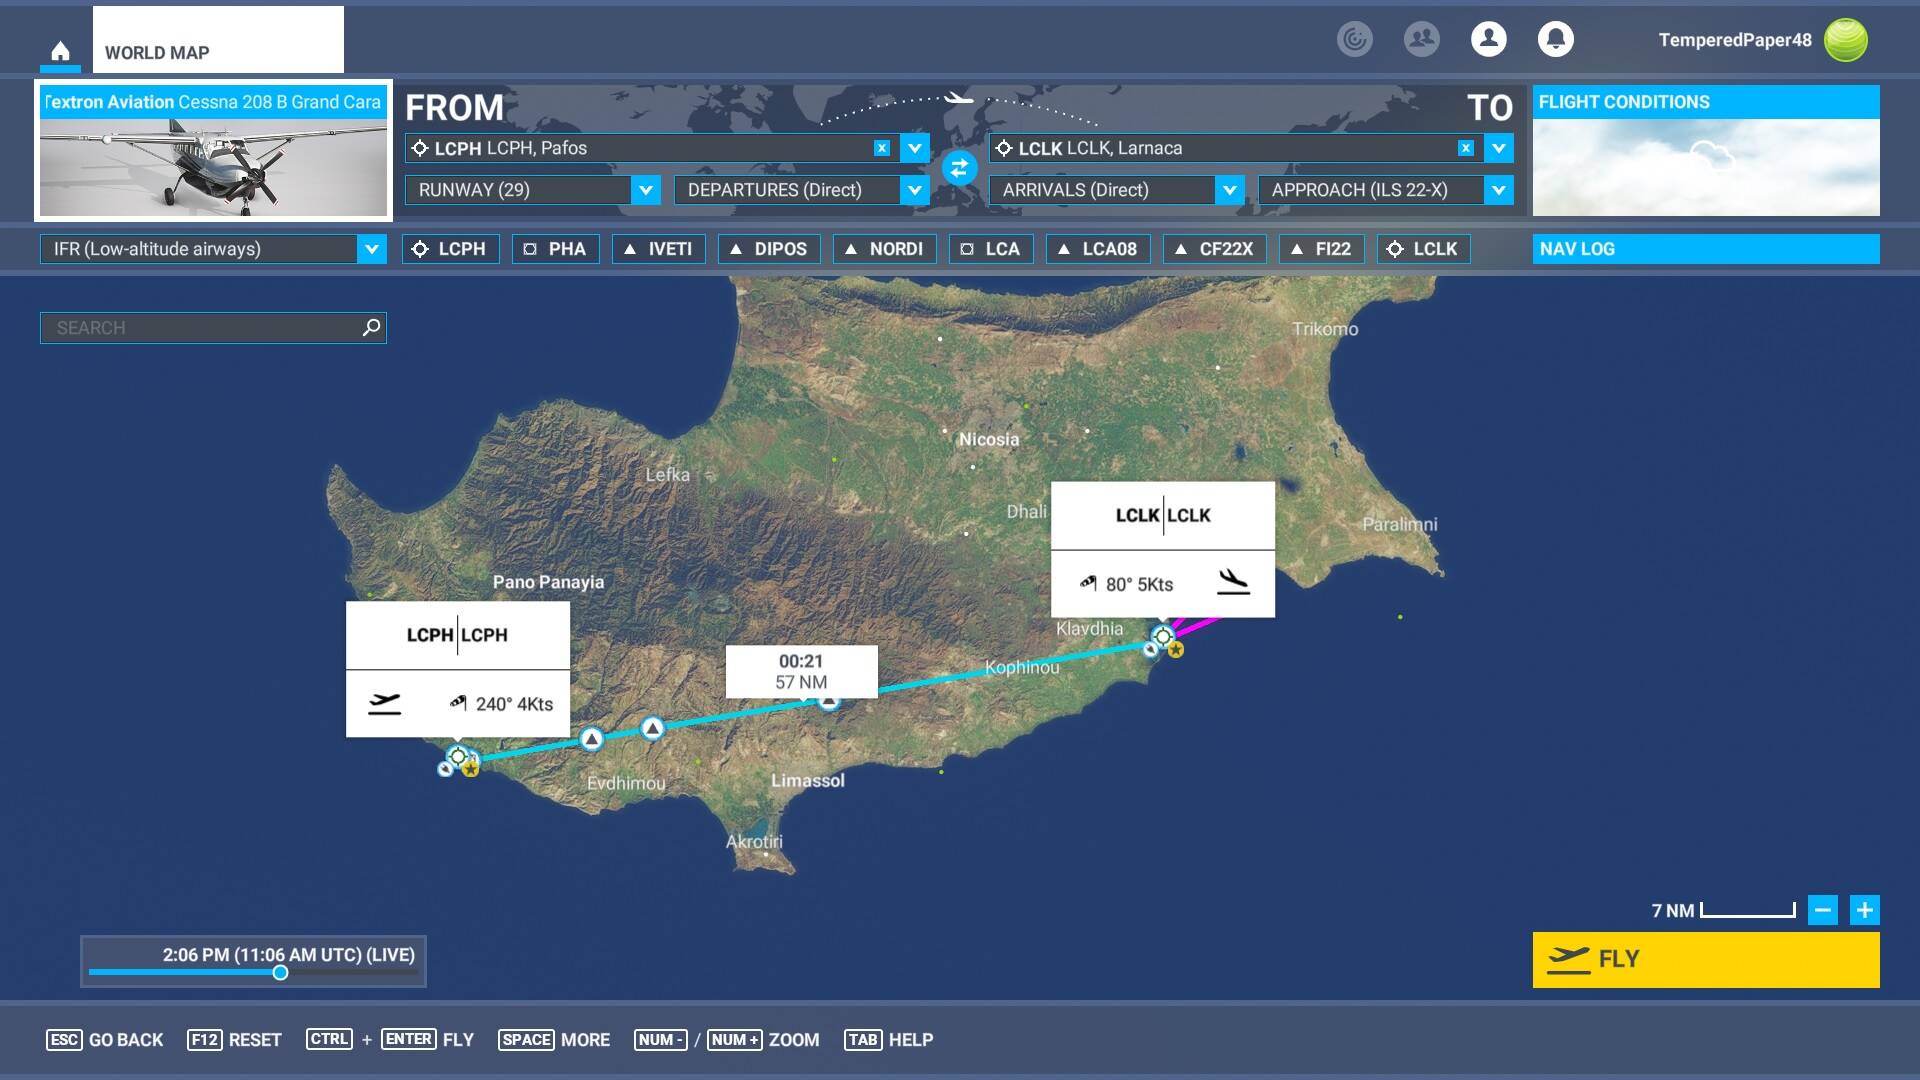Screen dimensions: 1920x1080
Task: Open IFR Low-altitude airways flight type dropdown
Action: [x=371, y=249]
